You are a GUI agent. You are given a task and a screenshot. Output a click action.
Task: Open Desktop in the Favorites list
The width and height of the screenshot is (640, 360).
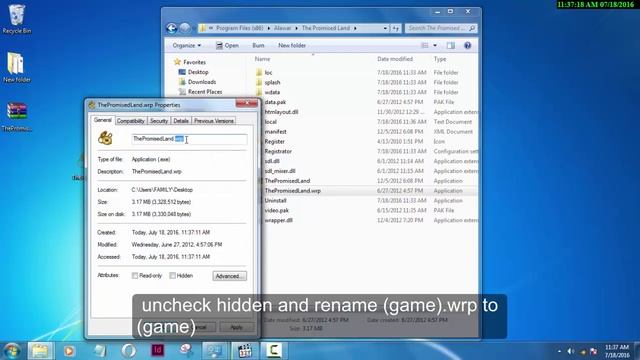point(198,72)
